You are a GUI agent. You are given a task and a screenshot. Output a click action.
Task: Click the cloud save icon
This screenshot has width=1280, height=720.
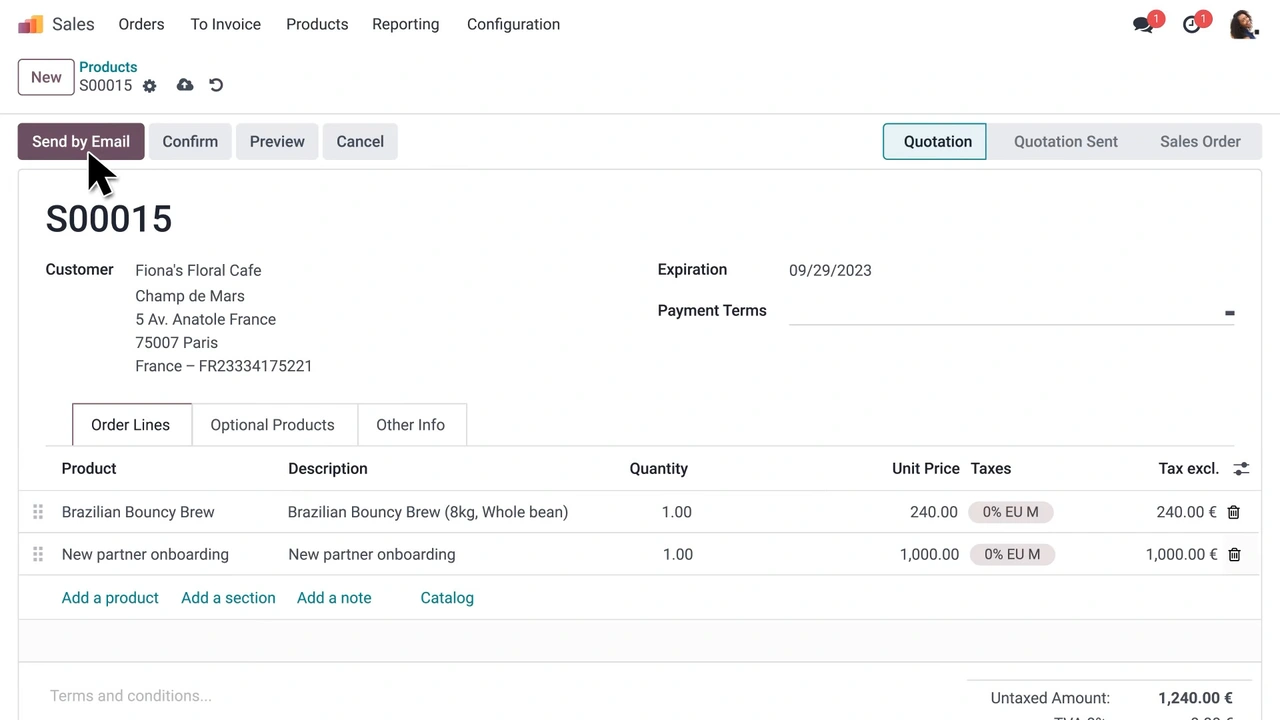(185, 85)
